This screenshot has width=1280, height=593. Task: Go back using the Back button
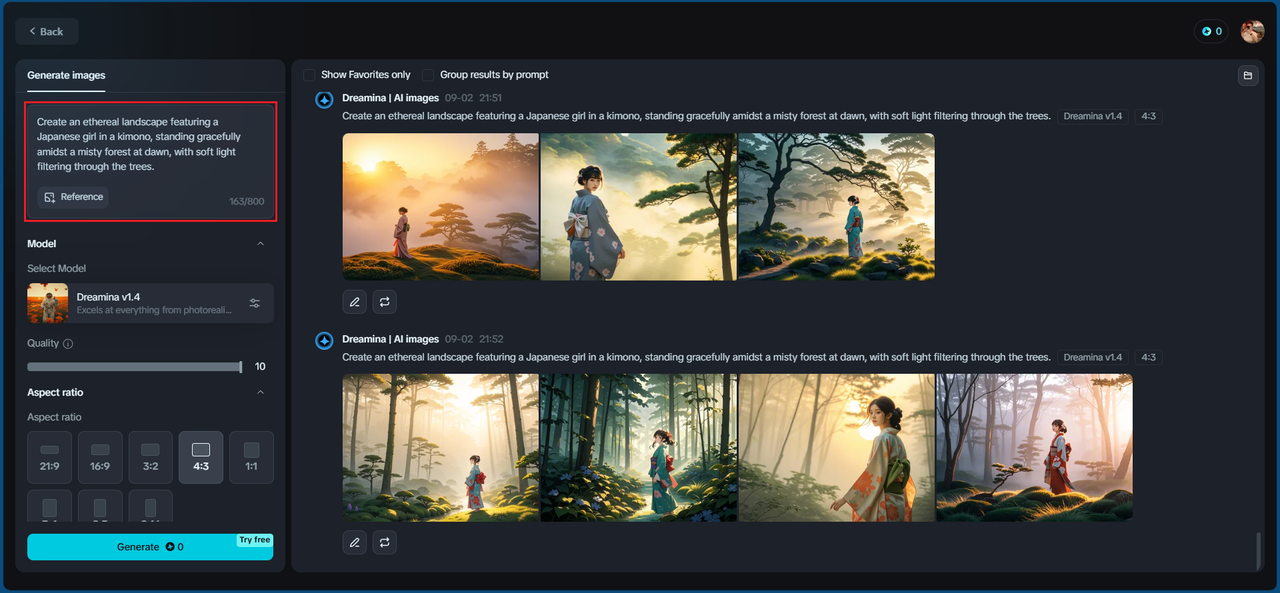[x=47, y=31]
